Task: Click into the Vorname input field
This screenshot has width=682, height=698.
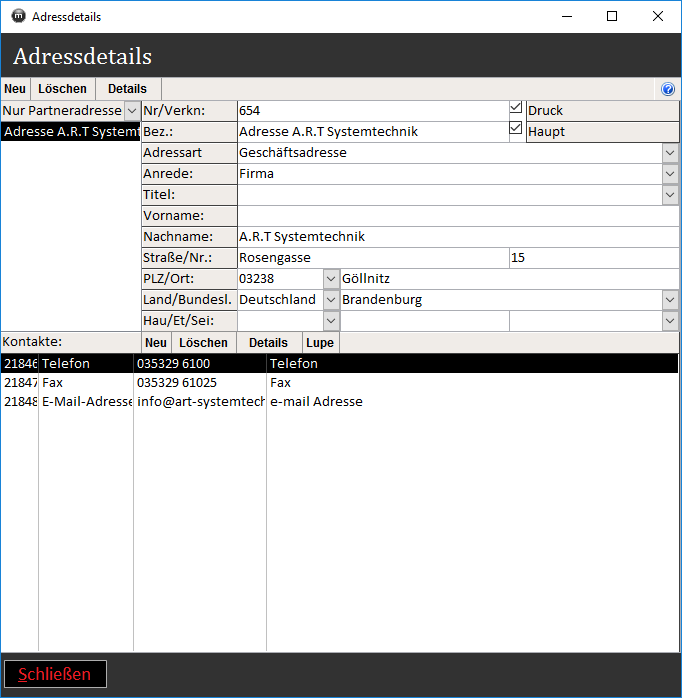Action: pyautogui.click(x=457, y=215)
